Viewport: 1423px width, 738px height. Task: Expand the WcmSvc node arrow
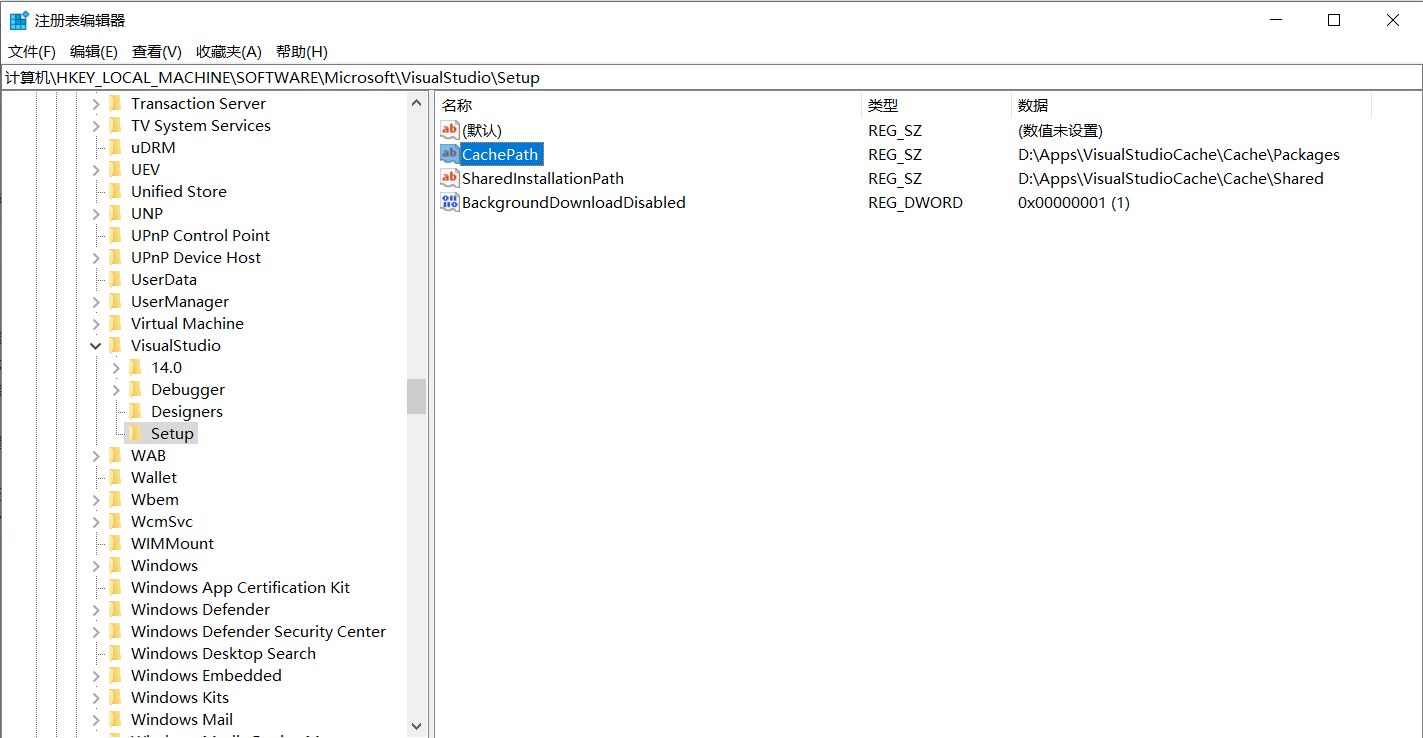pos(96,521)
